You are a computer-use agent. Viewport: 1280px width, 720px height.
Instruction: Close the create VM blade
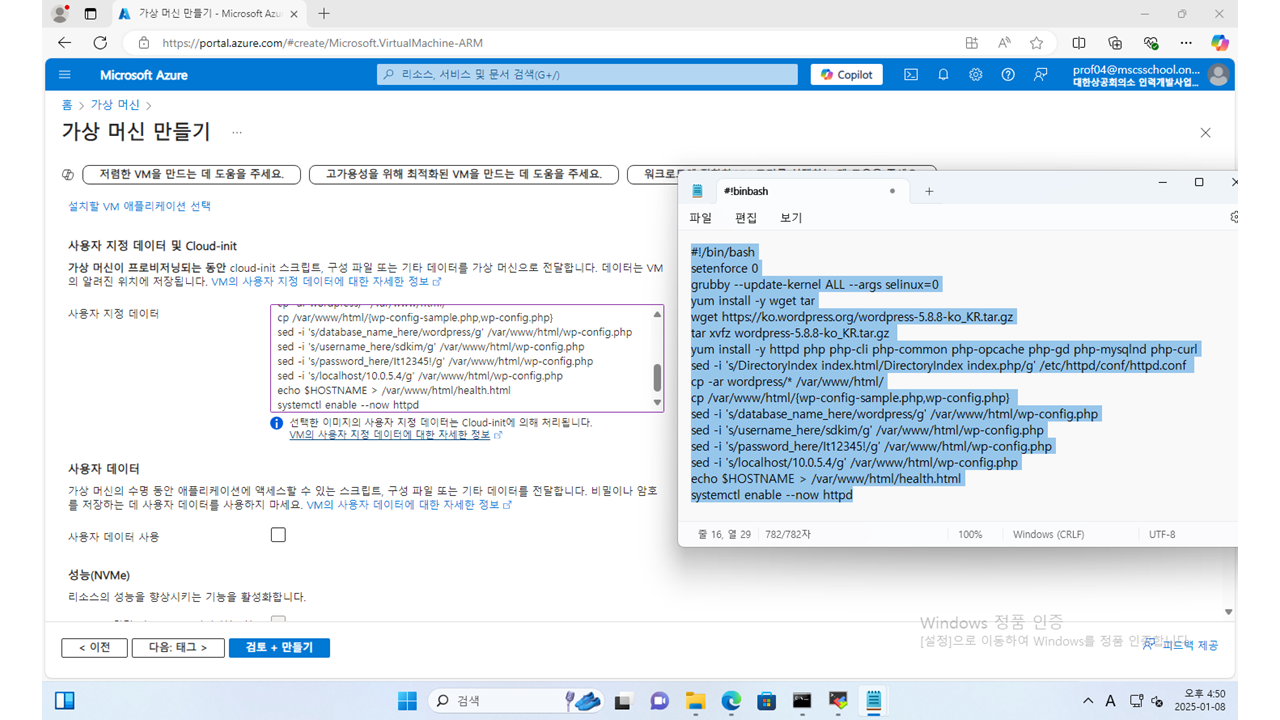point(1205,133)
